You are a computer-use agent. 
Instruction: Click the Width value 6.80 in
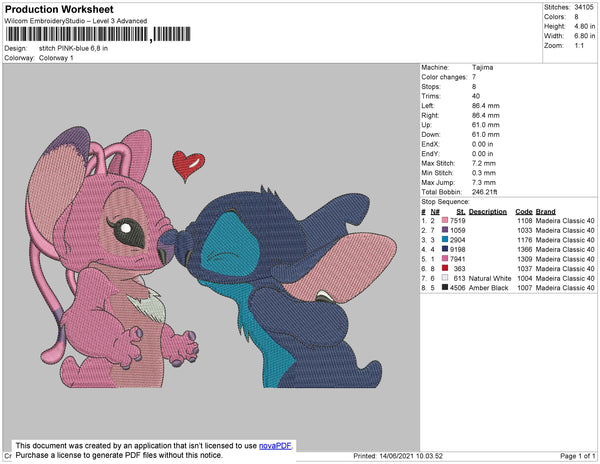tap(585, 36)
